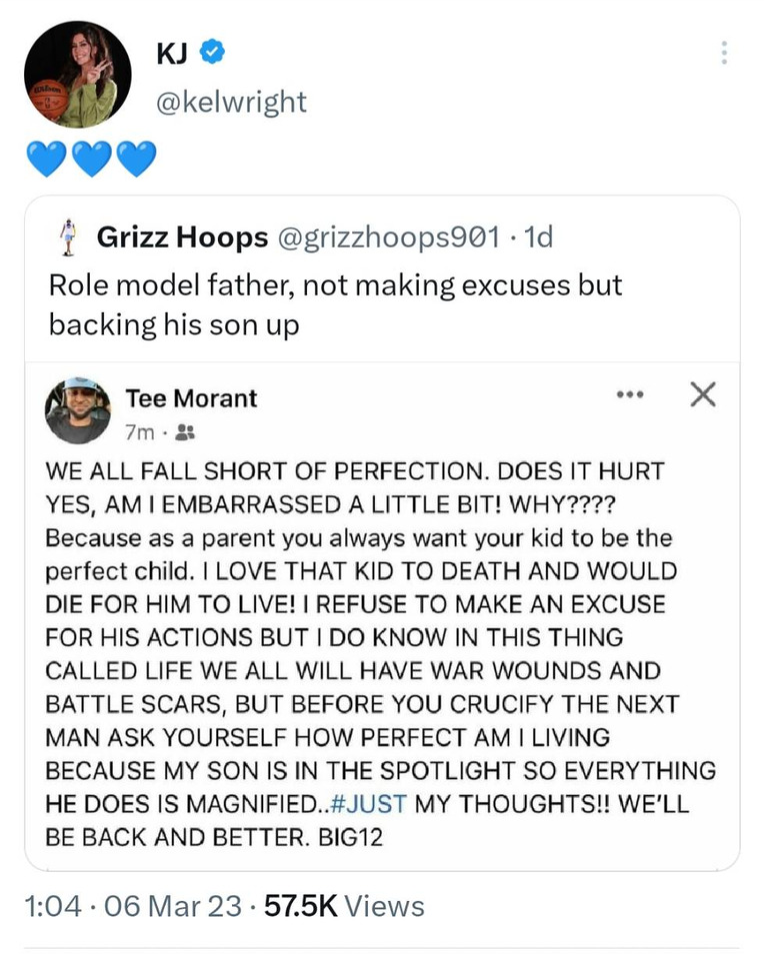This screenshot has width=764, height=955.
Task: Click the friends audience icon below Tee Morant
Action: tap(185, 432)
